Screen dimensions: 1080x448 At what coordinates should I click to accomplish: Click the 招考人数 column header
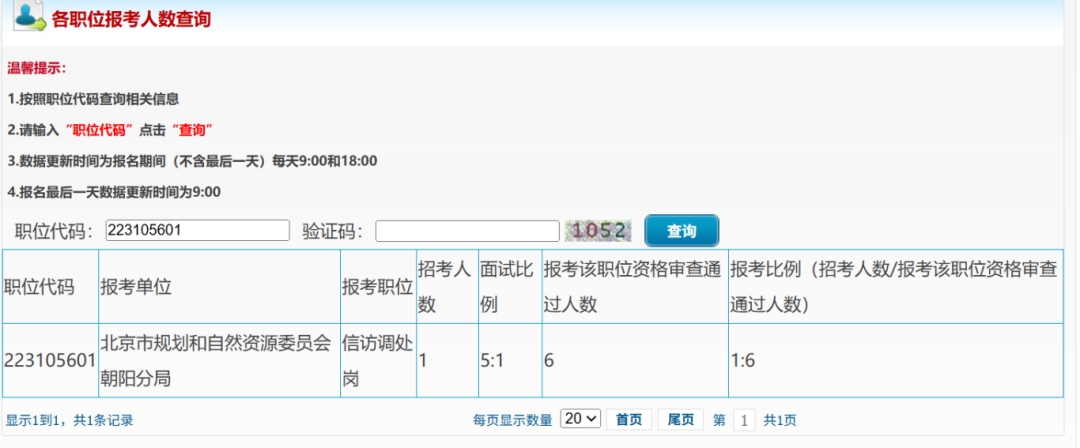443,287
